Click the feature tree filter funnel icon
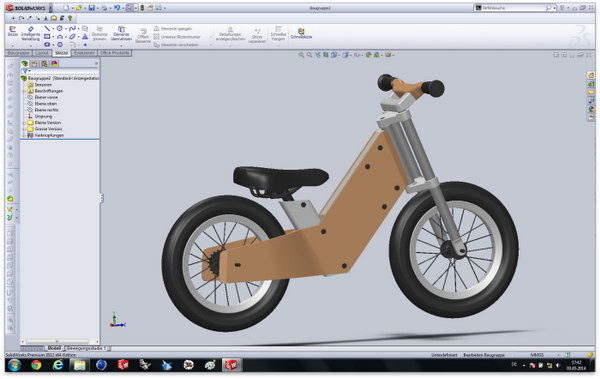 (25, 71)
